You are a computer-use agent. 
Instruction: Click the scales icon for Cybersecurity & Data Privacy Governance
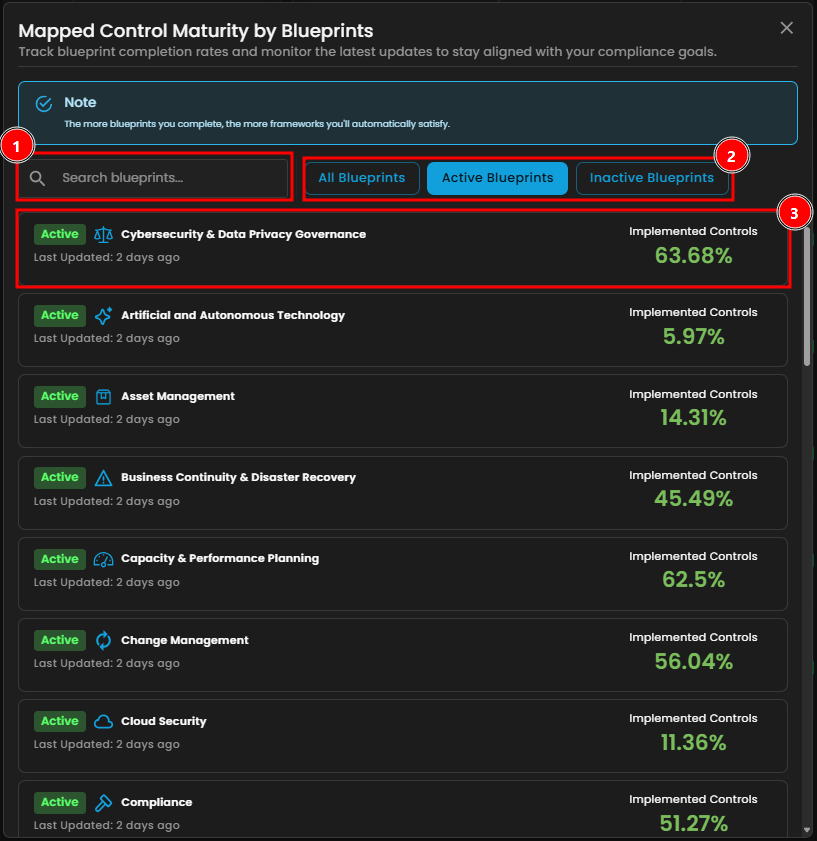click(x=104, y=234)
